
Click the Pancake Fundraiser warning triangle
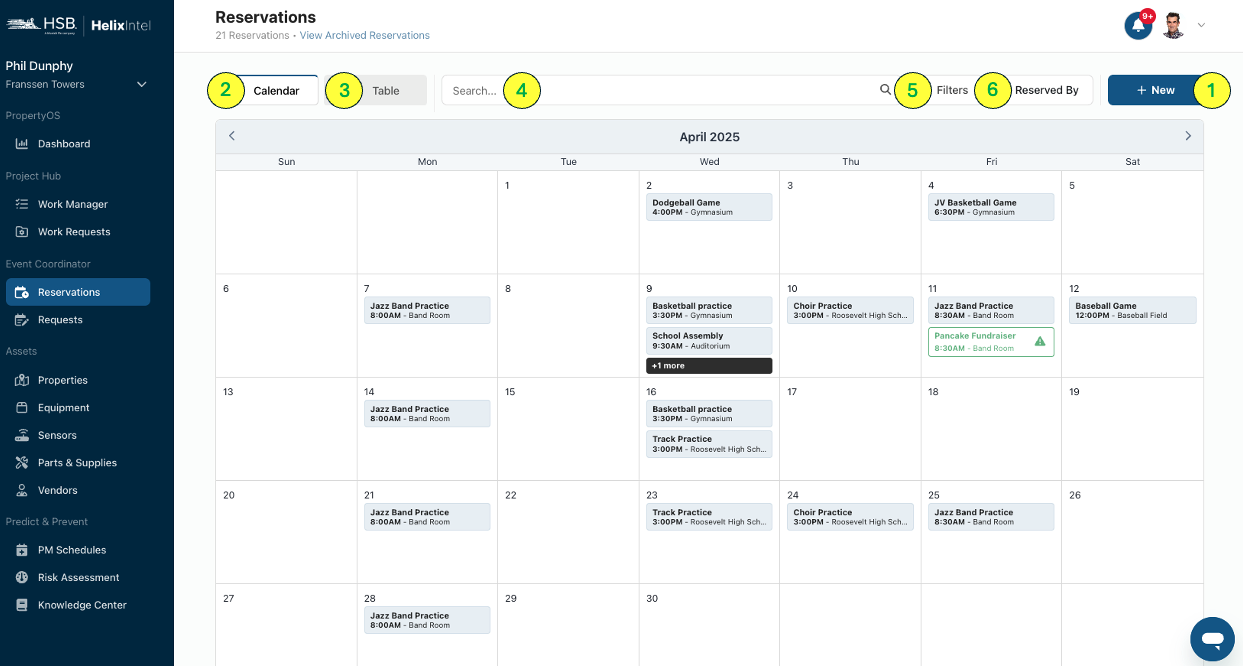[x=1040, y=341]
